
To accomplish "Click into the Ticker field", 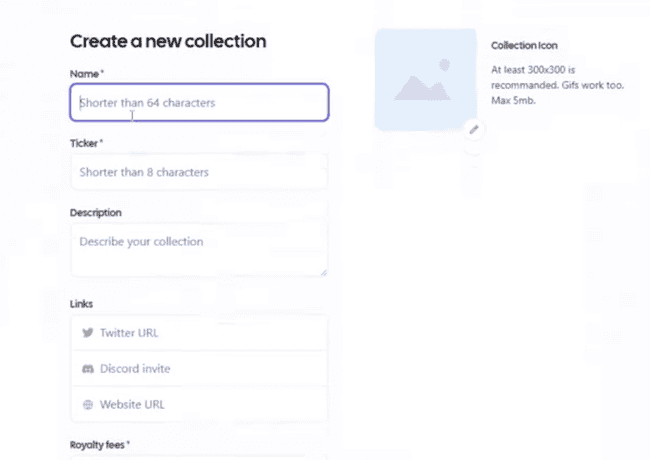I will (199, 172).
